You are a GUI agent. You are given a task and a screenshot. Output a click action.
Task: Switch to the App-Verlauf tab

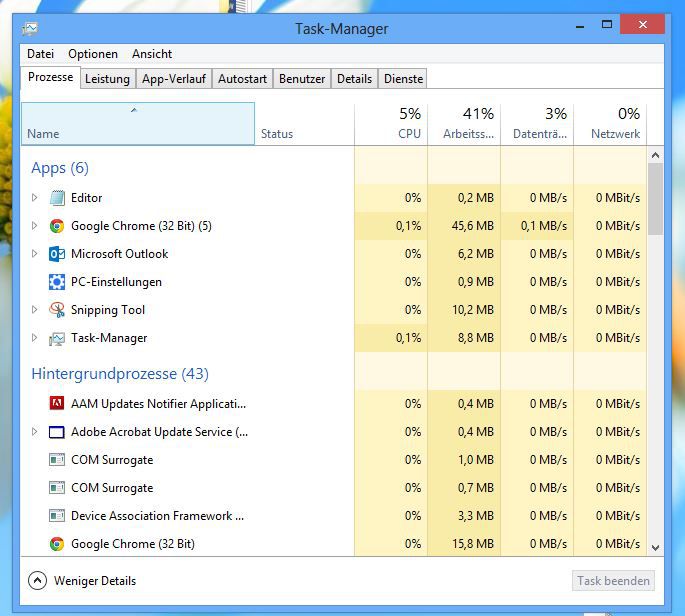174,79
